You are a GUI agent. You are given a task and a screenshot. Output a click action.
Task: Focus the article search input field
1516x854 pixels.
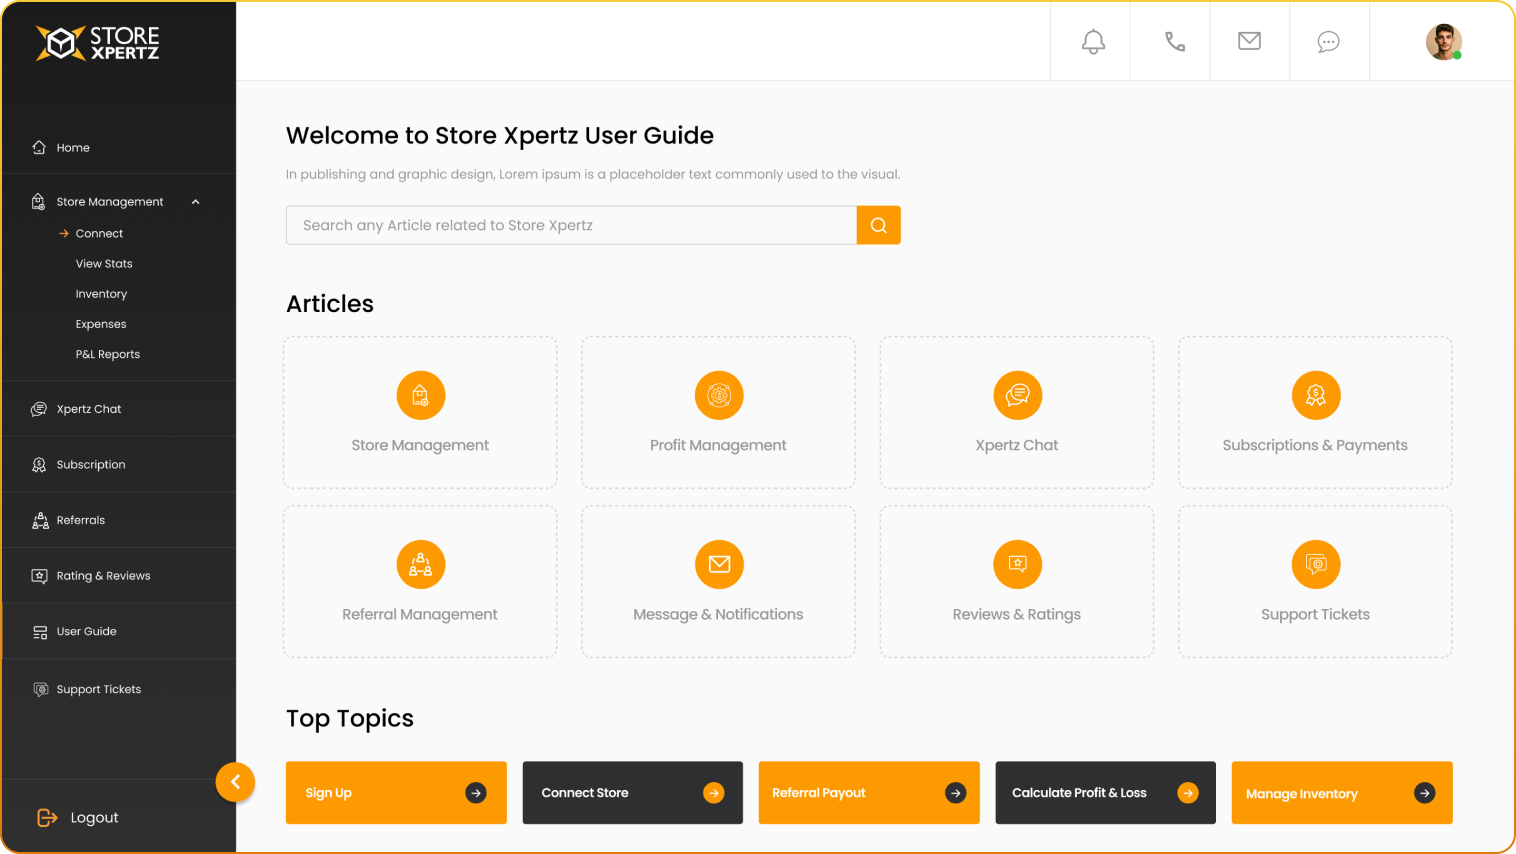pyautogui.click(x=571, y=225)
